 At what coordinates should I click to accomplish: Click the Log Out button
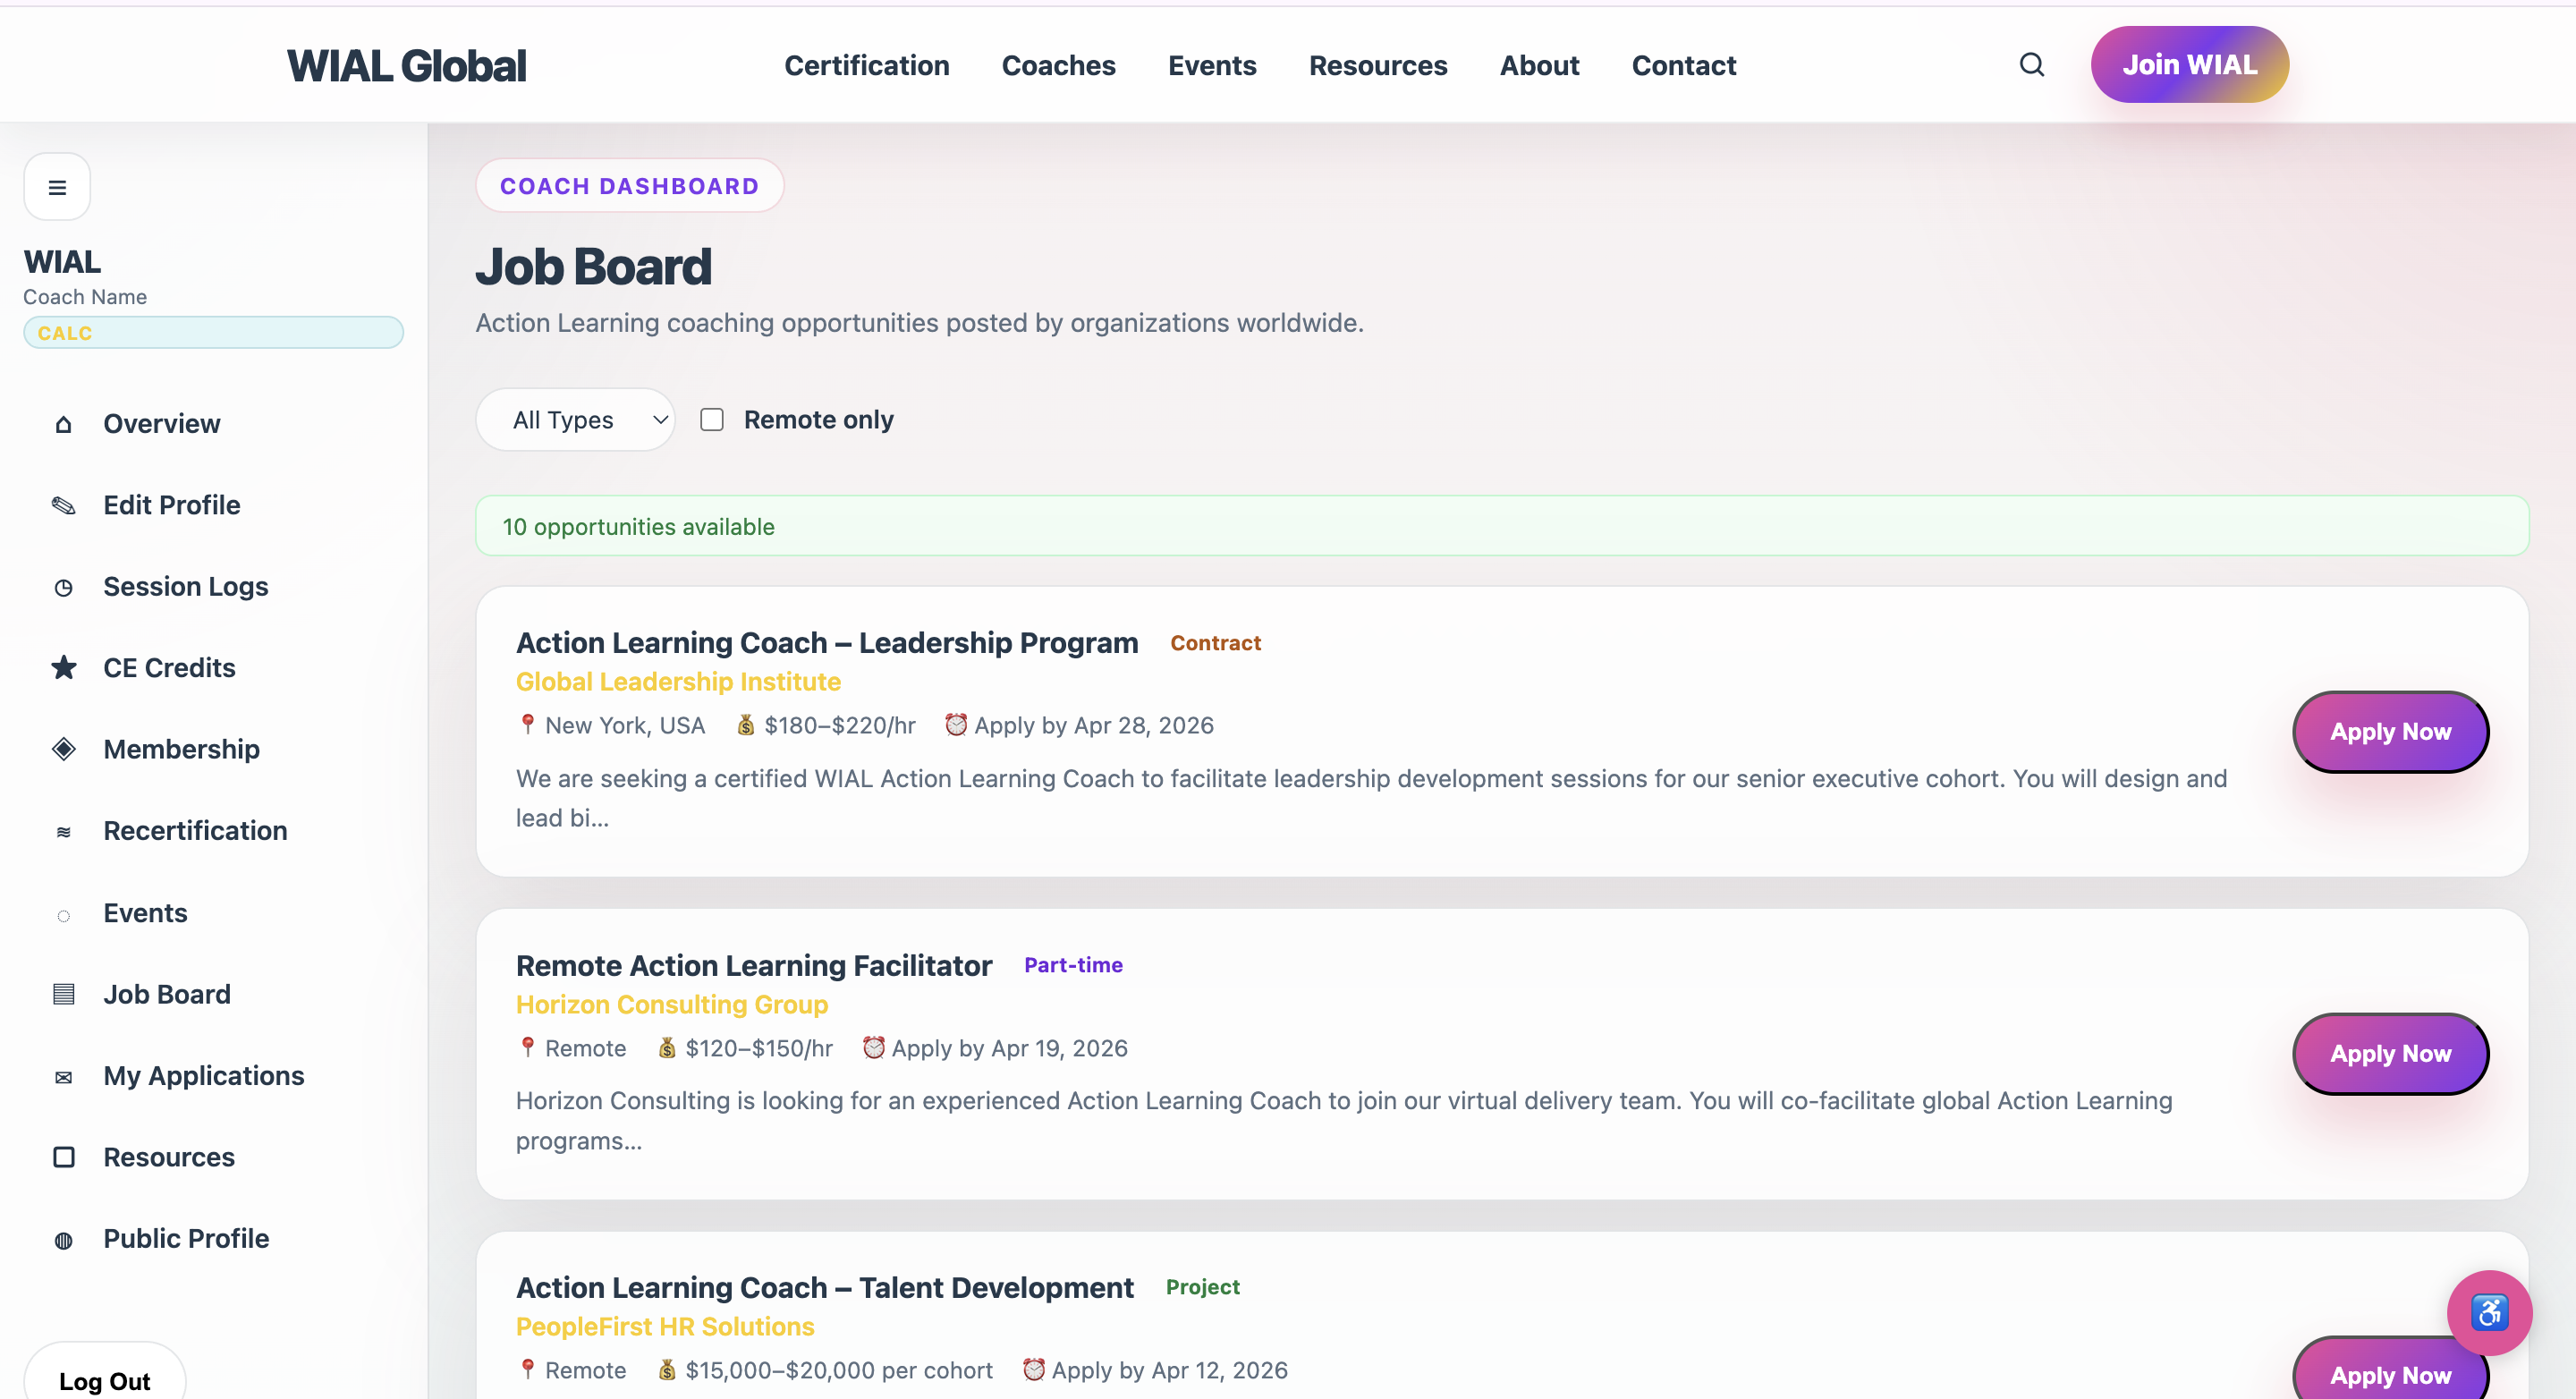[x=104, y=1380]
